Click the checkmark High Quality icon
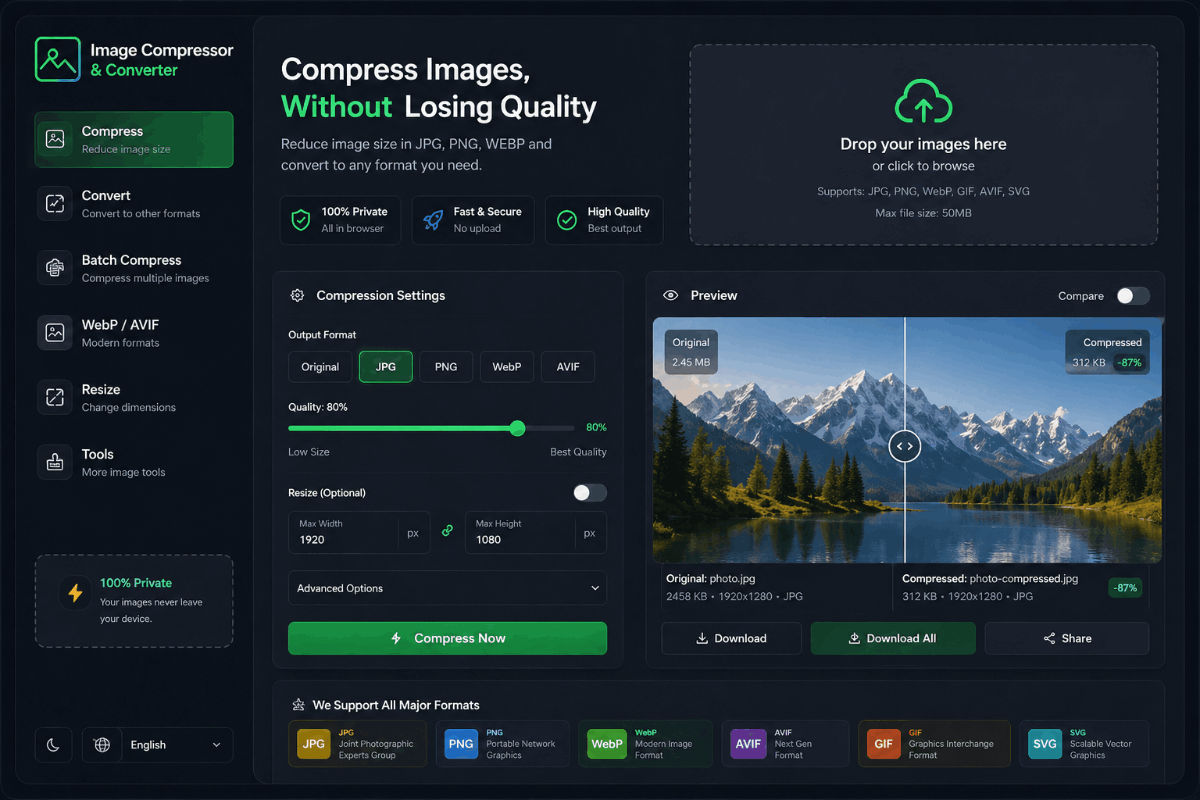Screen dimensions: 1200x800 567,220
